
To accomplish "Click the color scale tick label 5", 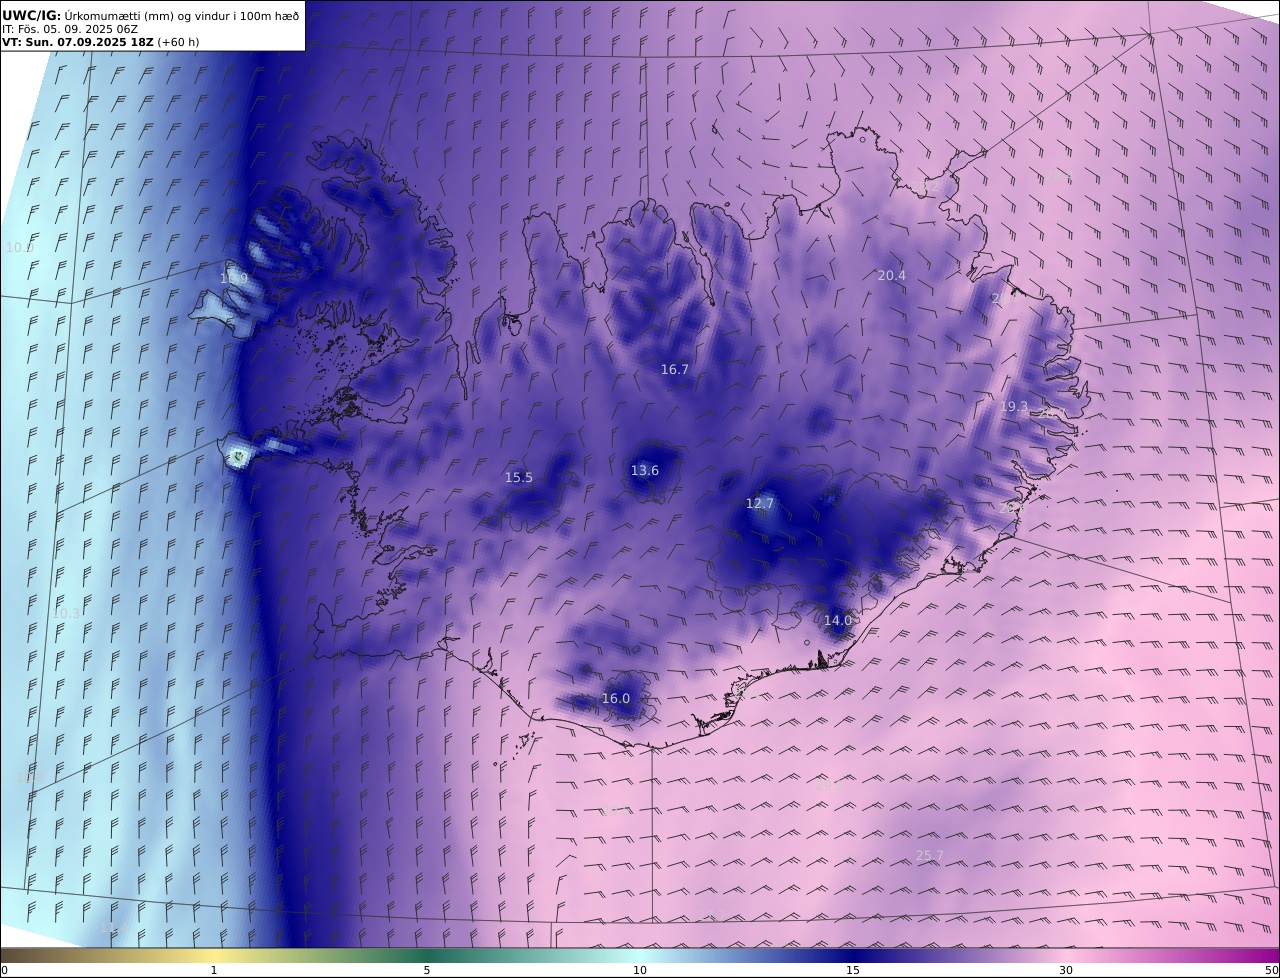I will [427, 970].
